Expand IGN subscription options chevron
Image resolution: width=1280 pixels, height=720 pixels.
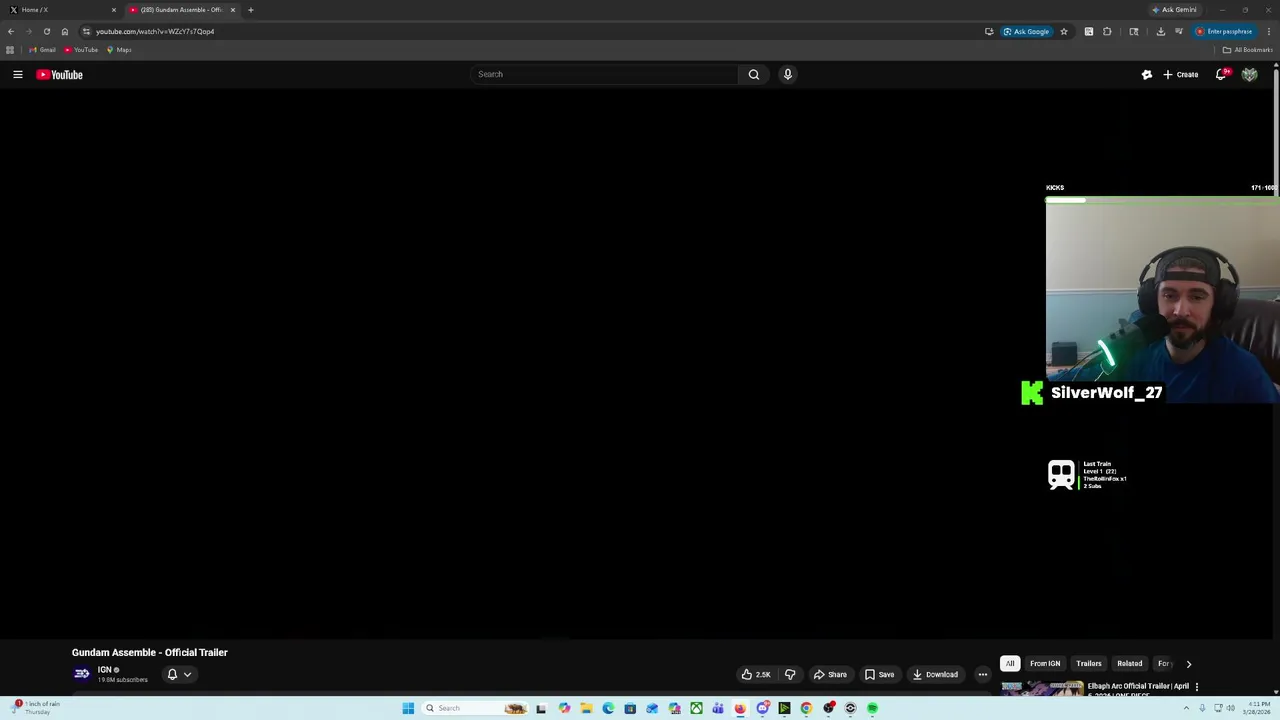[x=187, y=674]
